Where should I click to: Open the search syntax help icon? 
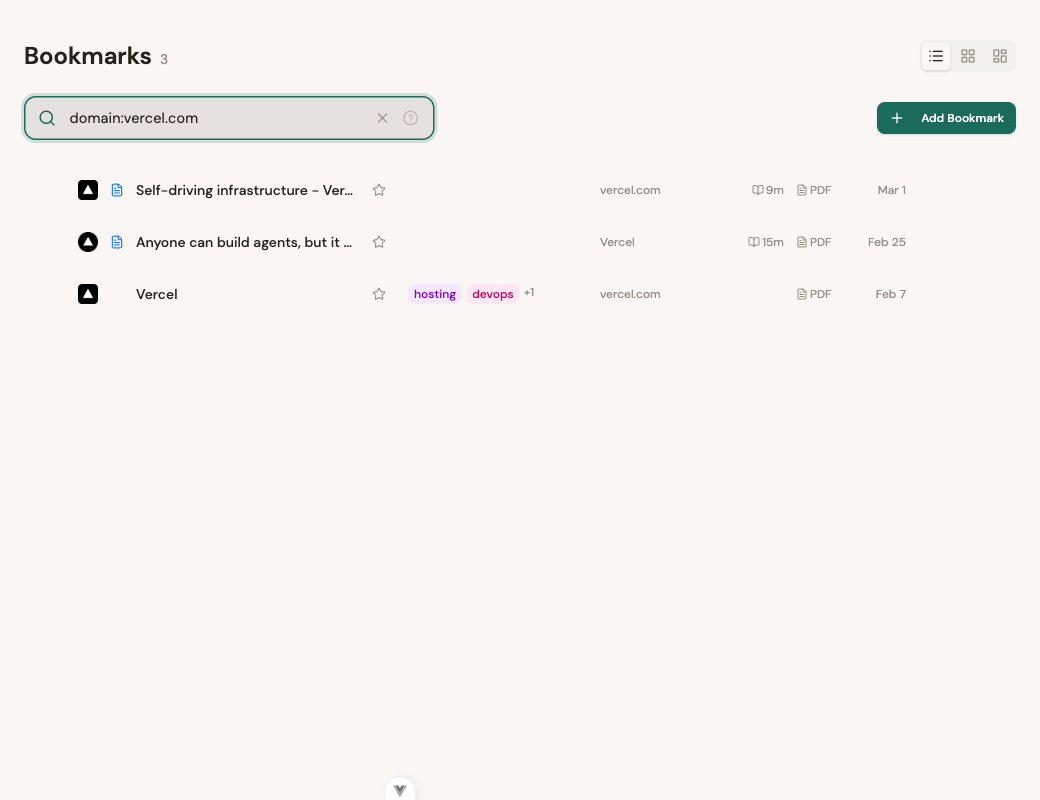pos(410,118)
